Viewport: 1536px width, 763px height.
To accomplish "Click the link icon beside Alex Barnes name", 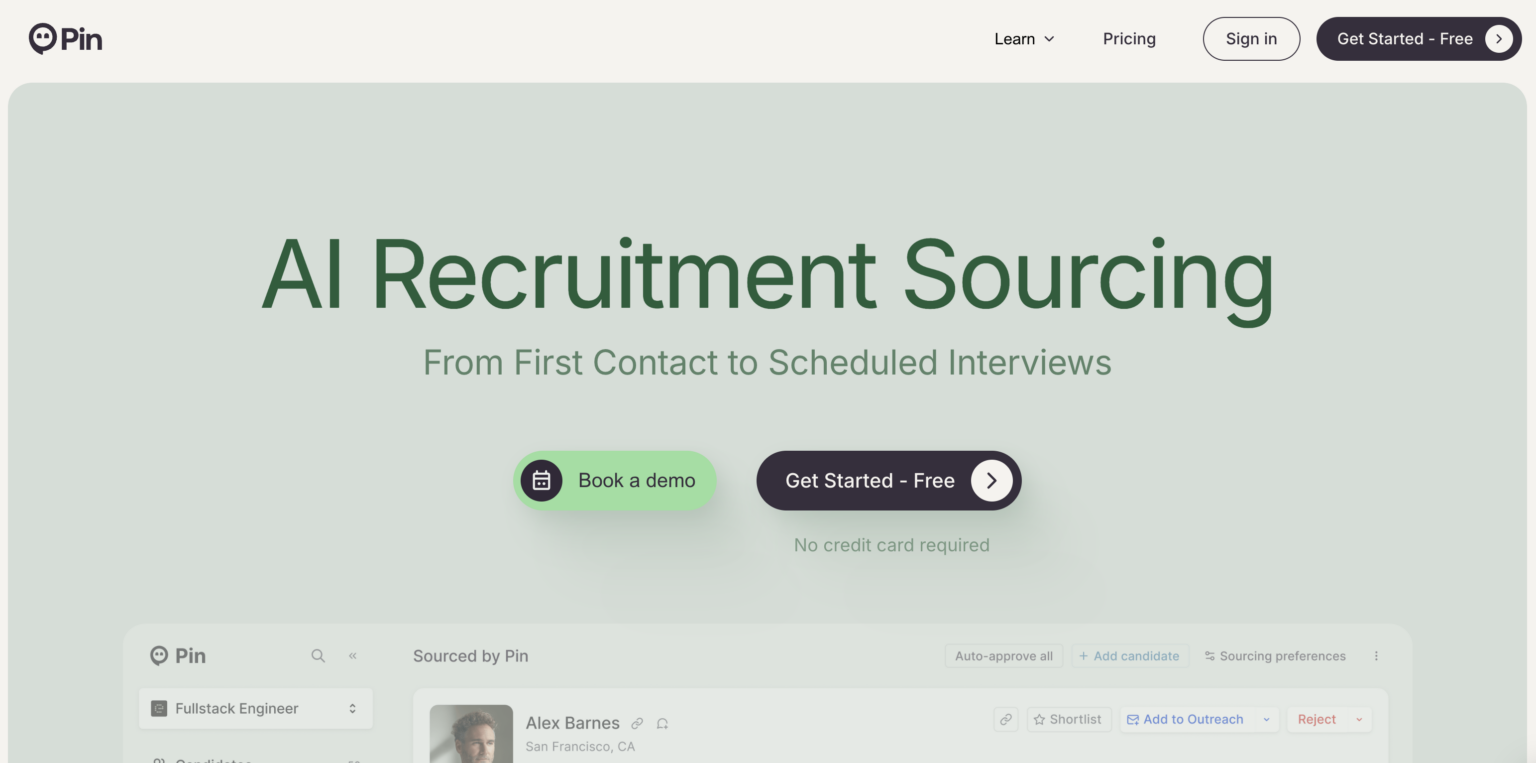I will click(x=637, y=723).
